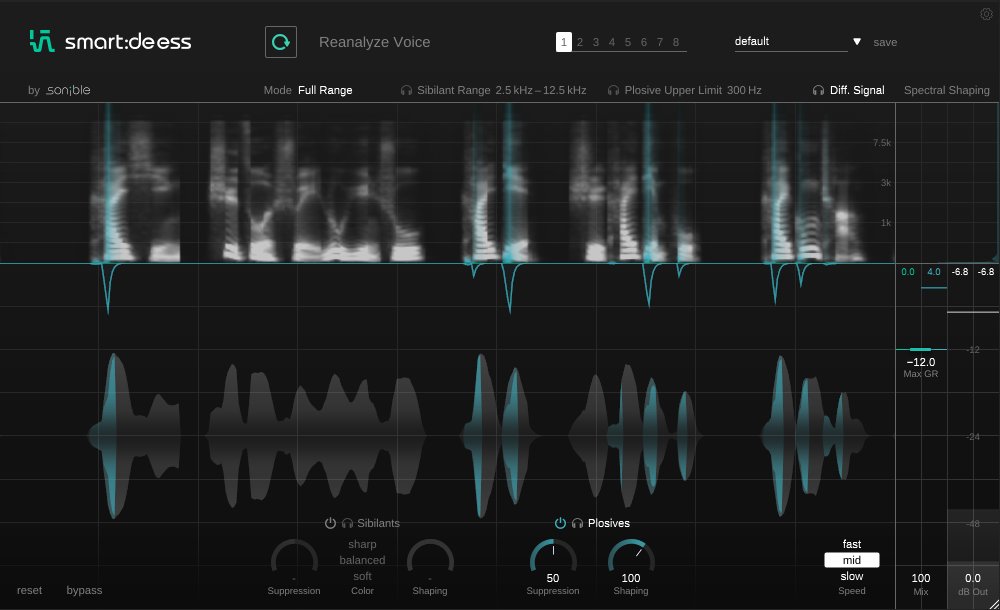The height and width of the screenshot is (610, 1000).
Task: Solo Sibilants with its headphone icon
Action: (347, 523)
